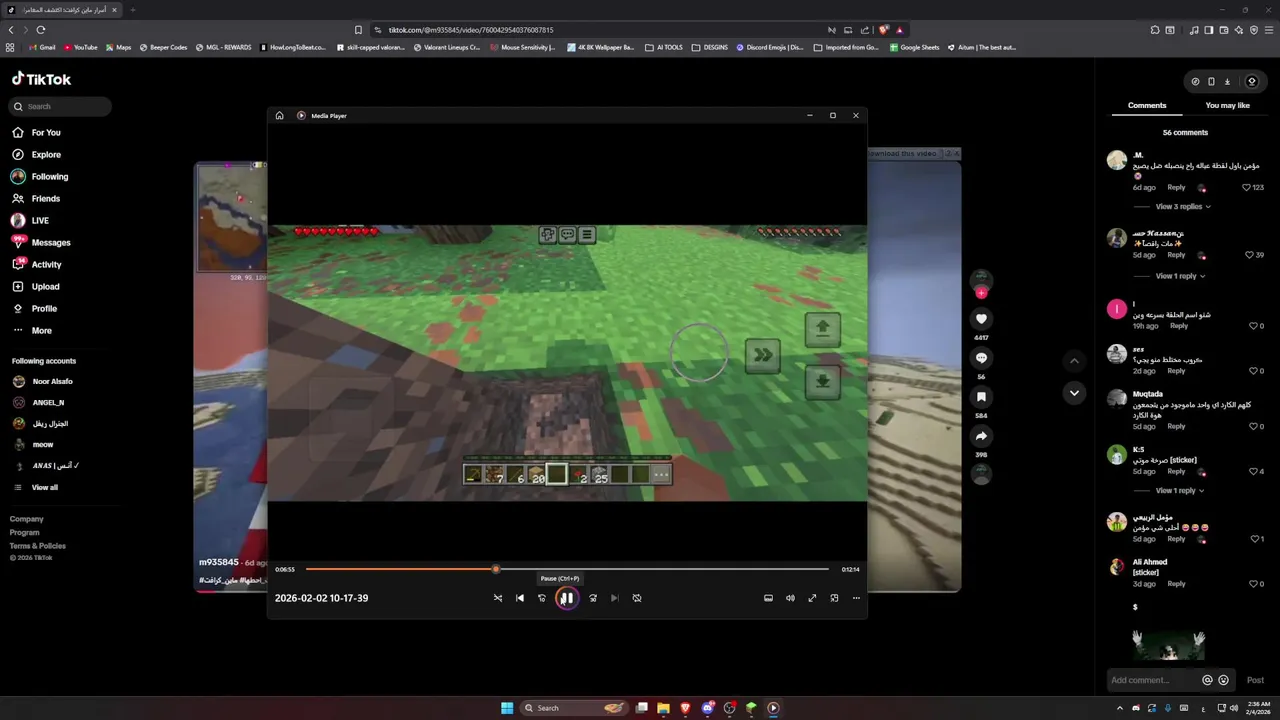Viewport: 1280px width, 720px height.
Task: Open Brave hamburger main menu
Action: click(x=1268, y=30)
